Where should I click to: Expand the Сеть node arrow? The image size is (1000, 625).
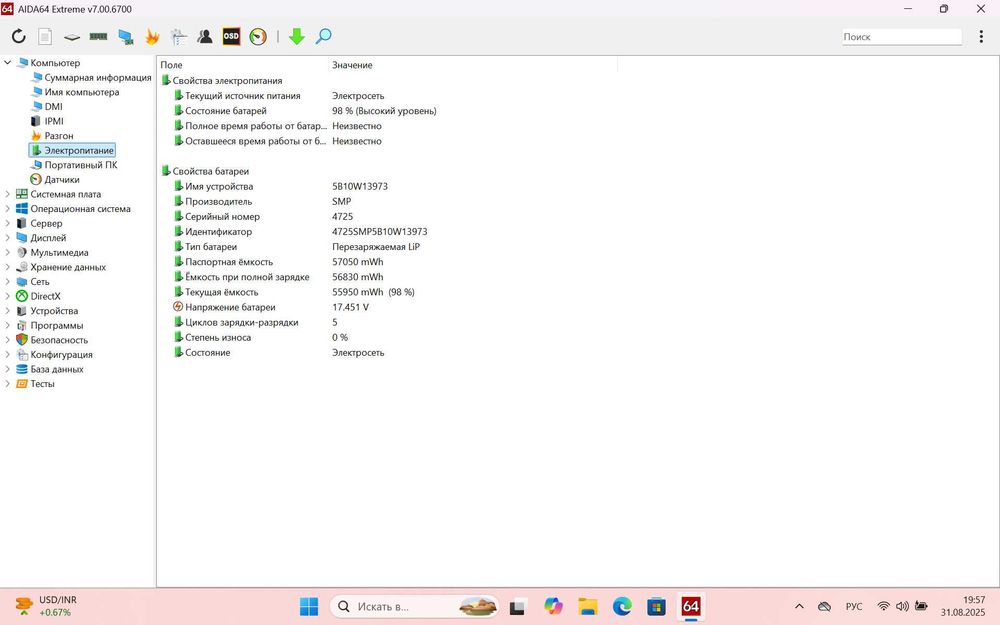8,281
